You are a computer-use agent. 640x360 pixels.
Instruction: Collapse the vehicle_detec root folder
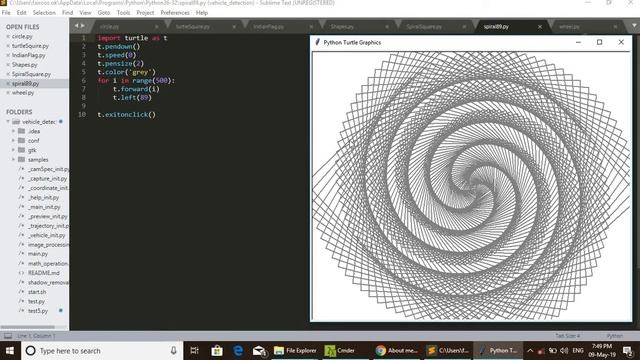point(8,122)
